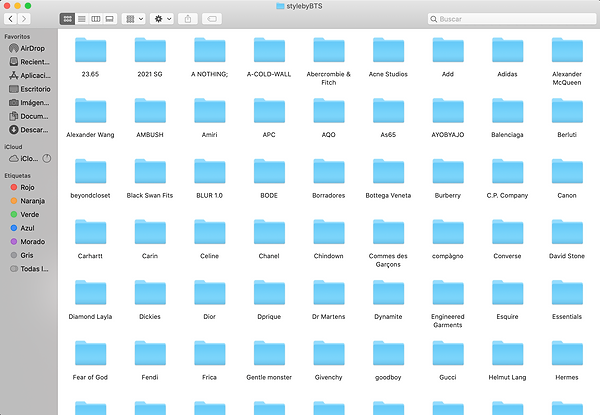The image size is (600, 415).
Task: Click the Givenchy folder name
Action: (329, 378)
